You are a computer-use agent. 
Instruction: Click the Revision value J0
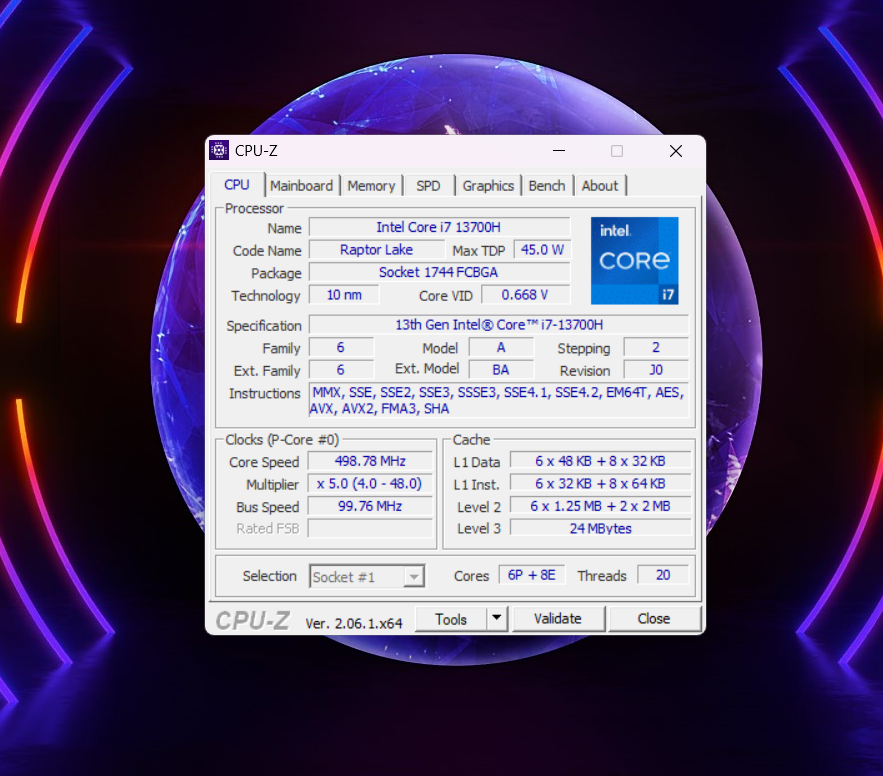coord(656,369)
